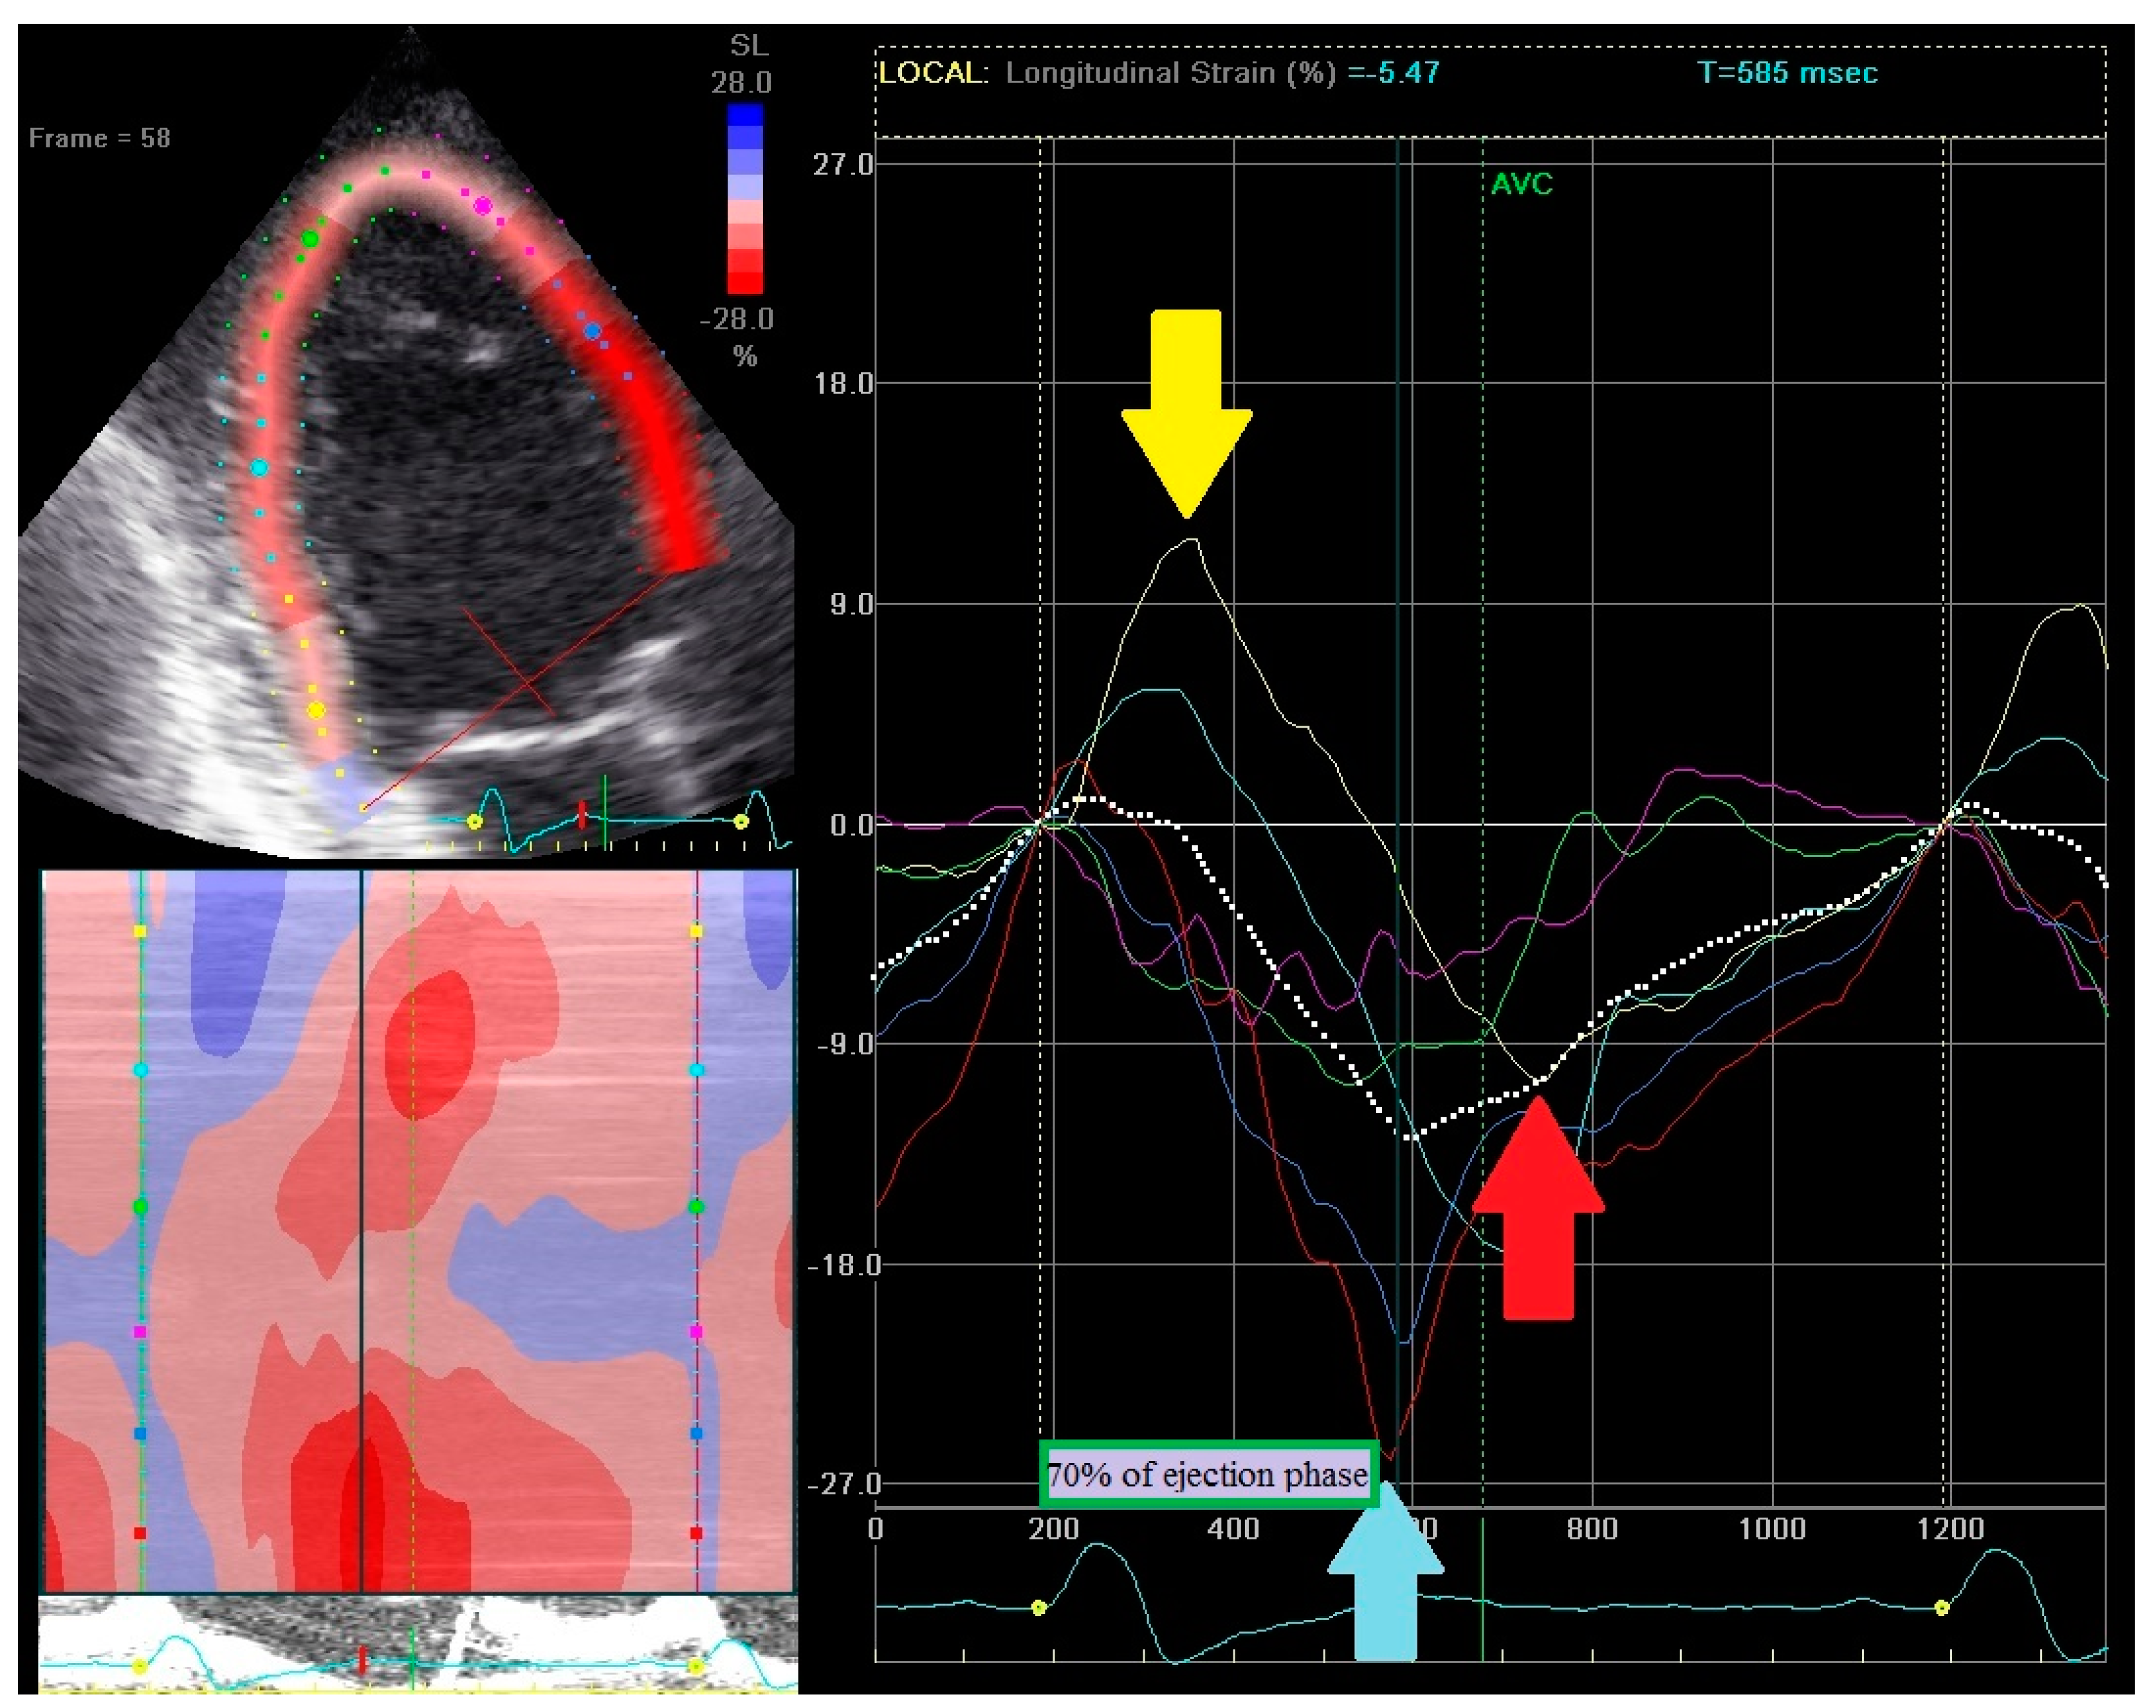This screenshot has height=1708, width=2156.
Task: Select the large yellow segment dot near base
Action: pyautogui.click(x=316, y=710)
